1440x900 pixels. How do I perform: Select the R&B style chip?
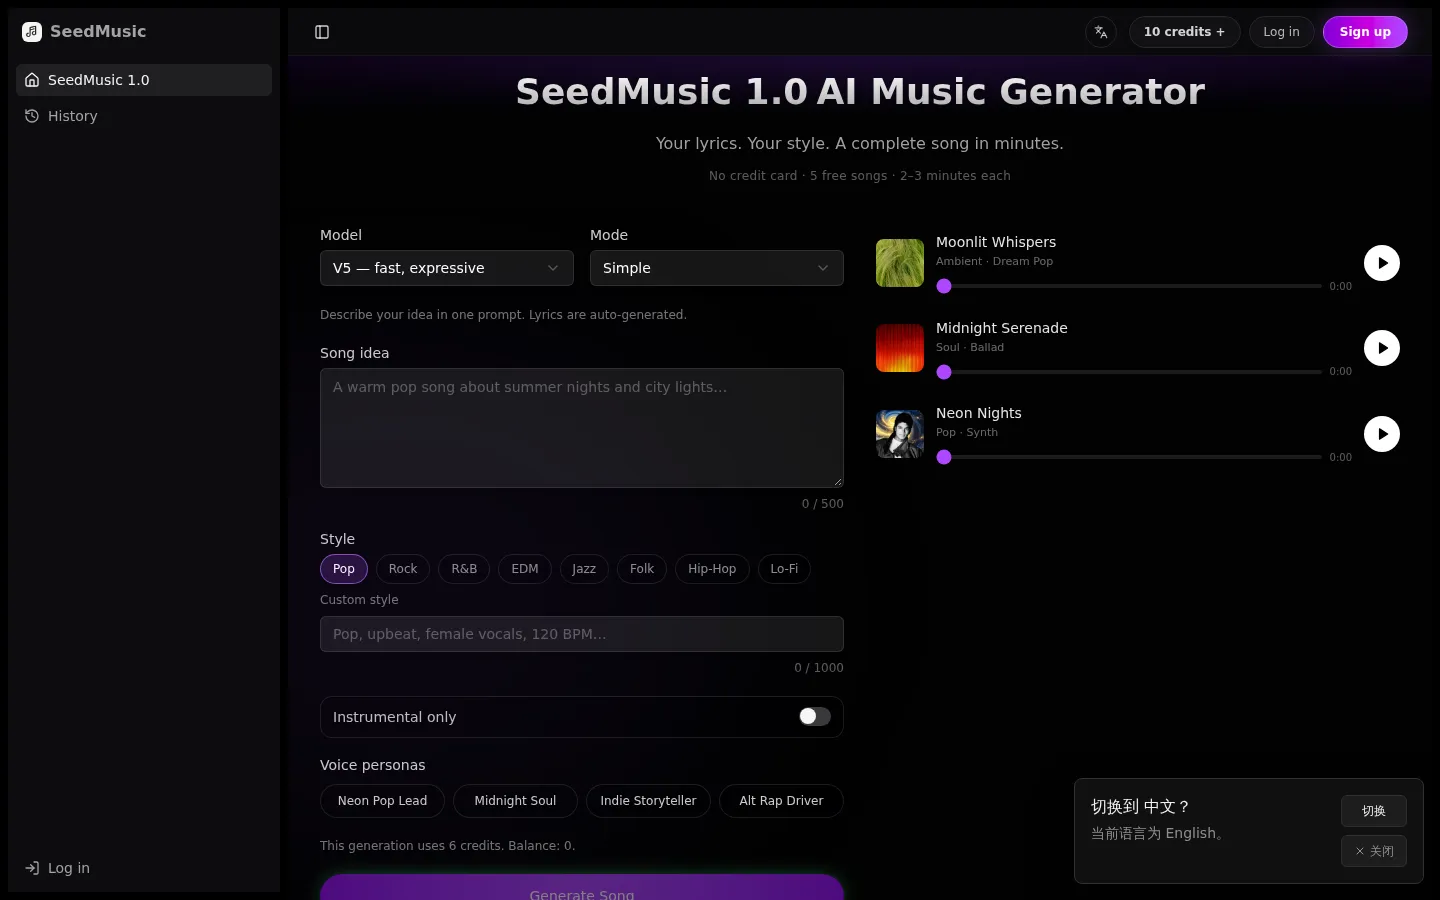click(464, 569)
